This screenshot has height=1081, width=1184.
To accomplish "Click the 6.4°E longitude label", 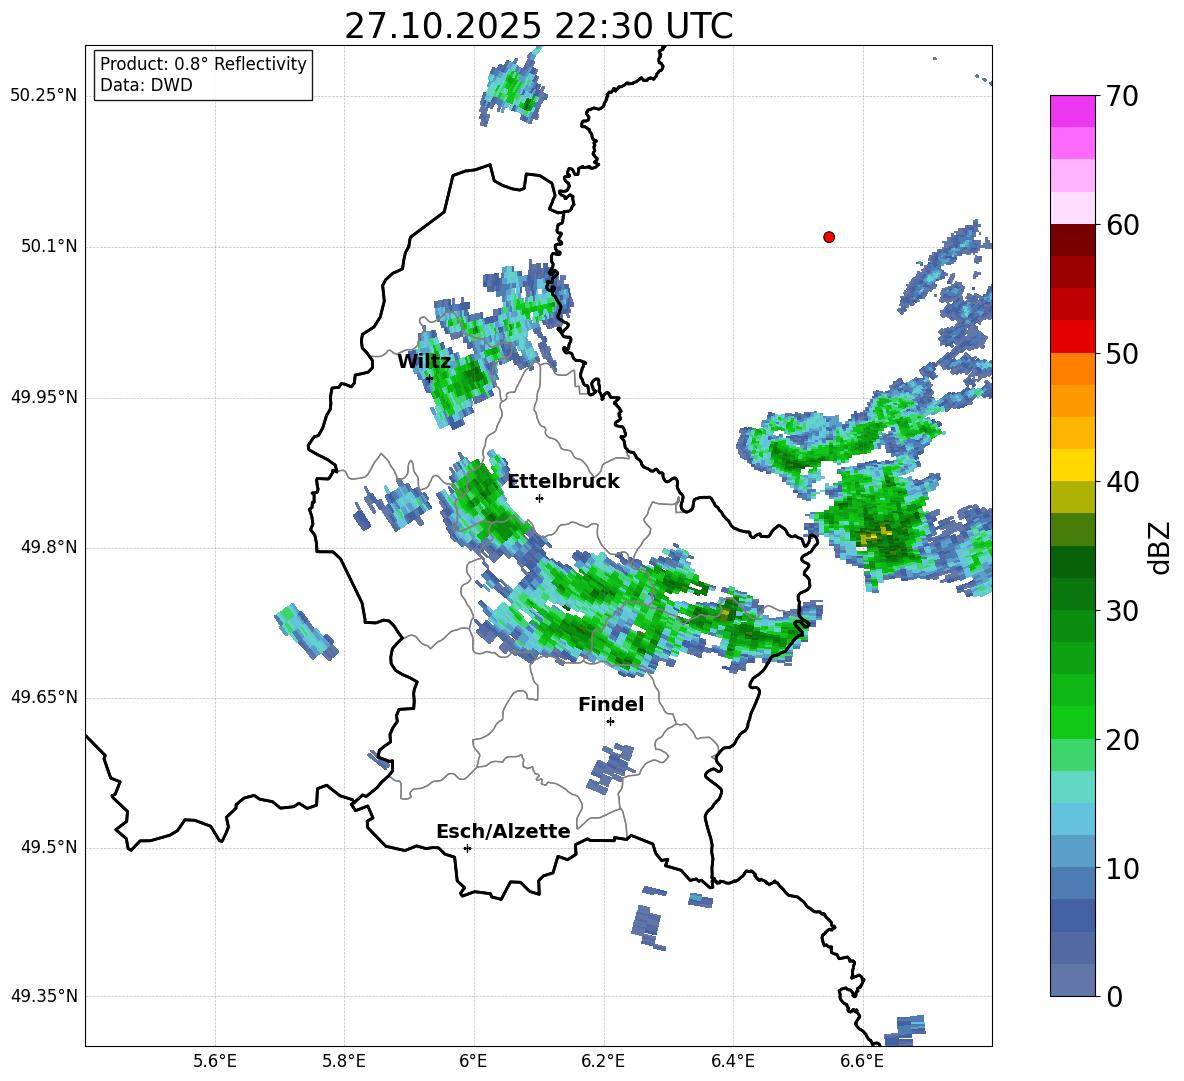I will pyautogui.click(x=732, y=1062).
